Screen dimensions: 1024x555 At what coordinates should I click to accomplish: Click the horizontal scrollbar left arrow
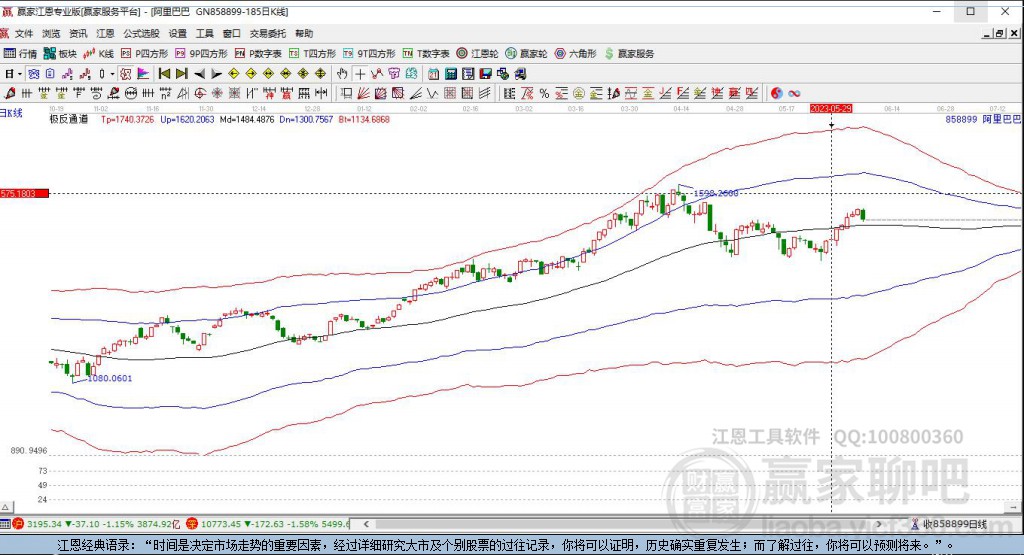coord(366,524)
